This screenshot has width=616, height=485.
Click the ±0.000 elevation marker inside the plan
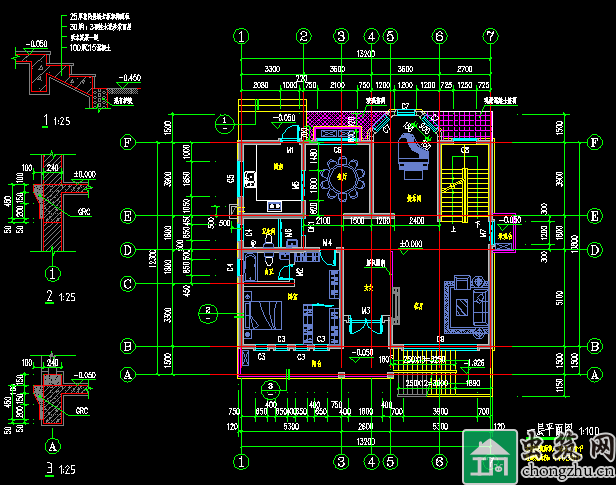tap(410, 244)
